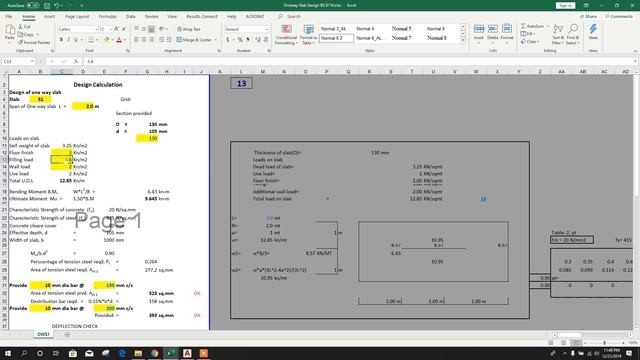Toggle Align Left

[x=137, y=40]
